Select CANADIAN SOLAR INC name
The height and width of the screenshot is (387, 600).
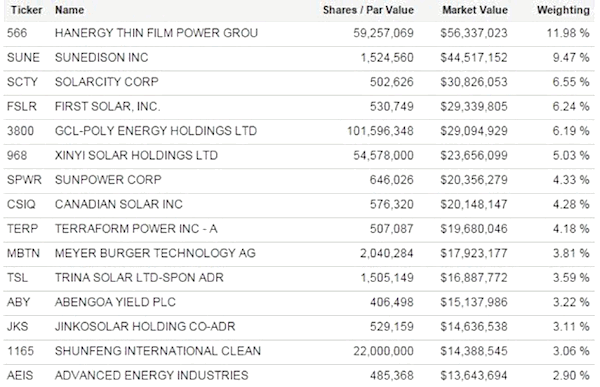click(x=119, y=204)
